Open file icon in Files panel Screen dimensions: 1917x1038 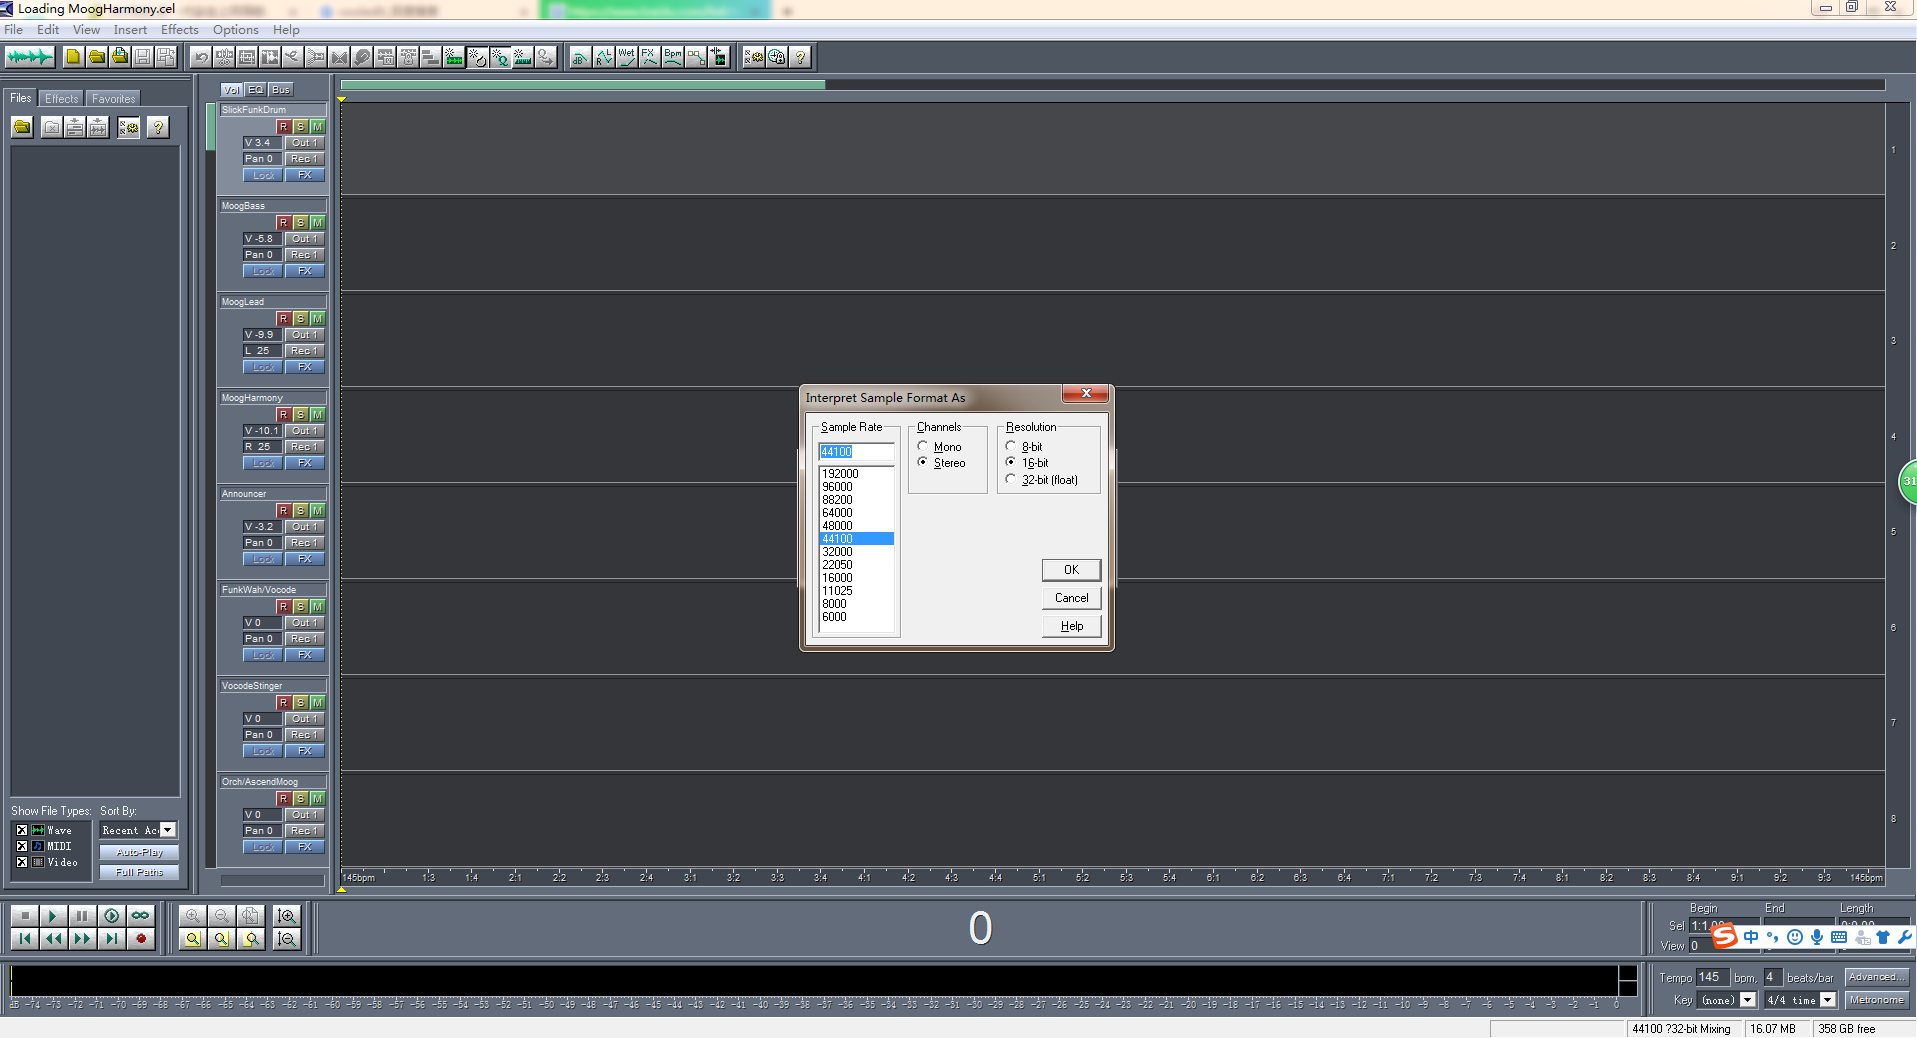(x=22, y=127)
